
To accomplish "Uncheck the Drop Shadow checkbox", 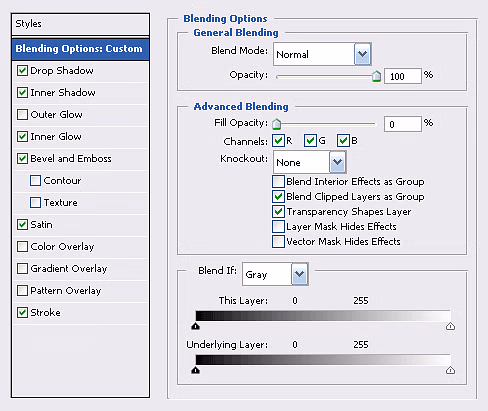I will [x=22, y=71].
